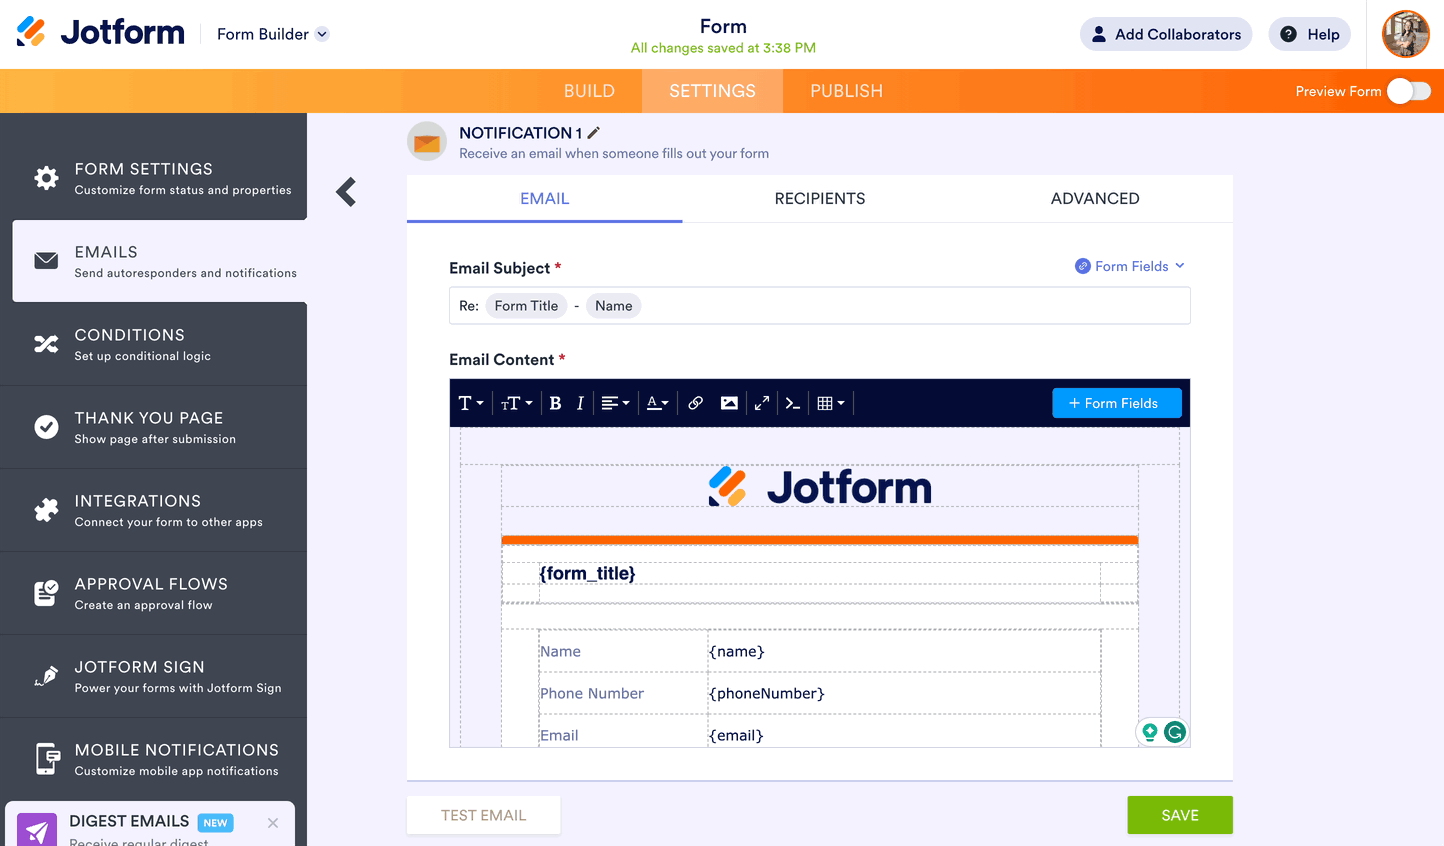
Task: Dismiss the Digest Emails banner
Action: 273,823
